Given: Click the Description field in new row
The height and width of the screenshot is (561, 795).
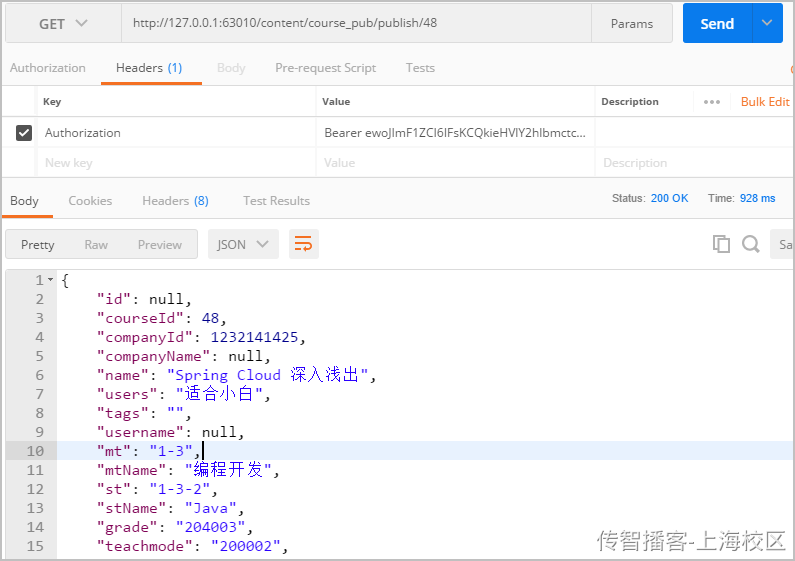Looking at the screenshot, I should pos(694,163).
